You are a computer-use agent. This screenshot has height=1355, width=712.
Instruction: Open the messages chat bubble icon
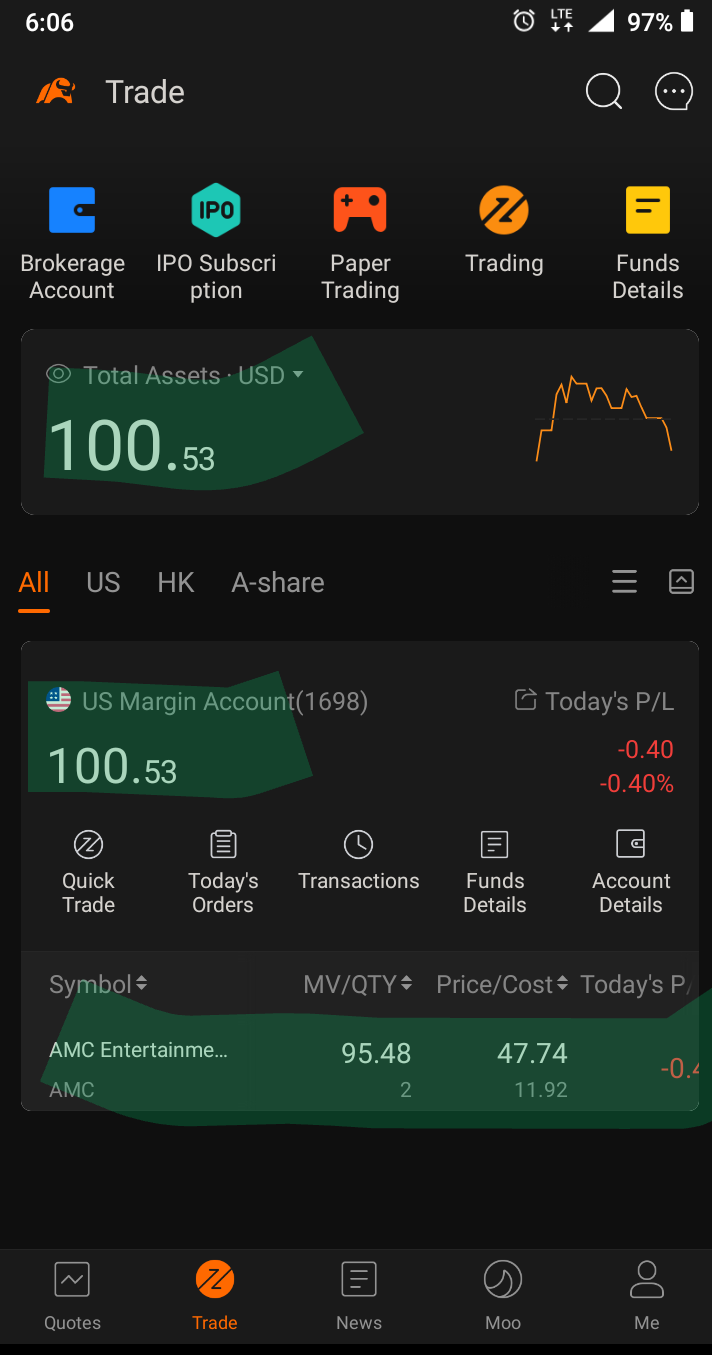tap(673, 92)
